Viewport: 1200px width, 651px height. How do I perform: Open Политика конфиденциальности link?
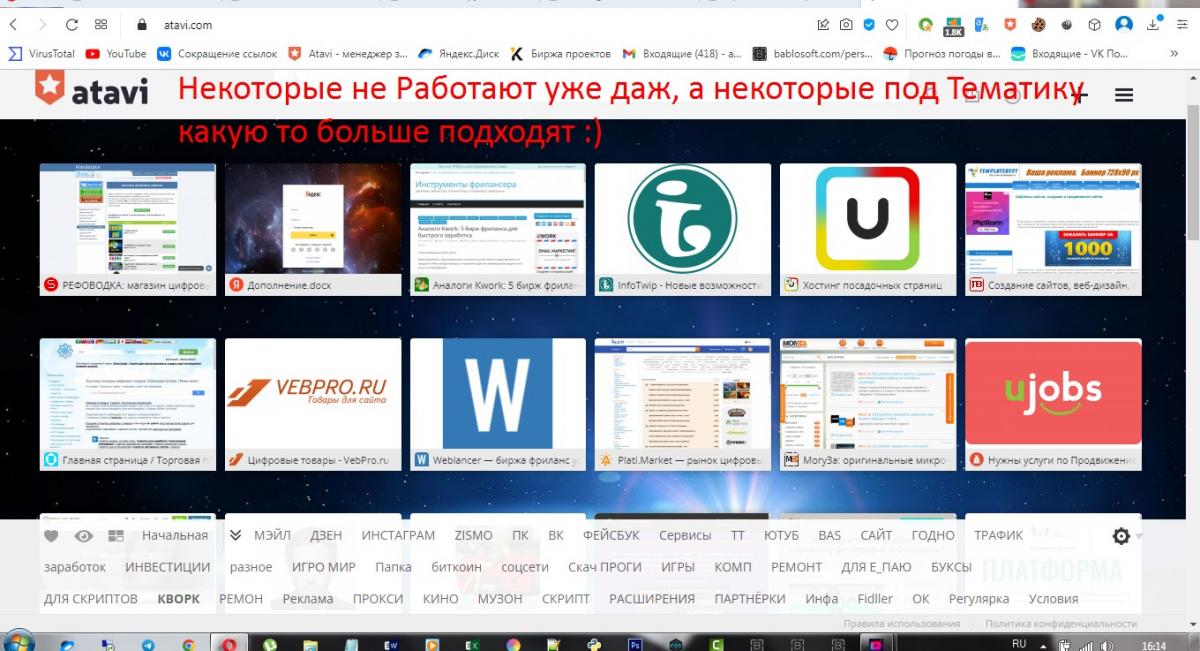coord(1061,623)
